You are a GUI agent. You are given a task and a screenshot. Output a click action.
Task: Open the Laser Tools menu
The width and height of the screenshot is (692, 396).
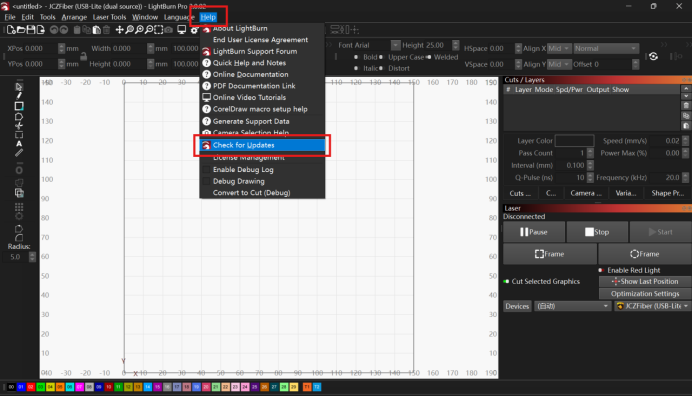(x=109, y=17)
